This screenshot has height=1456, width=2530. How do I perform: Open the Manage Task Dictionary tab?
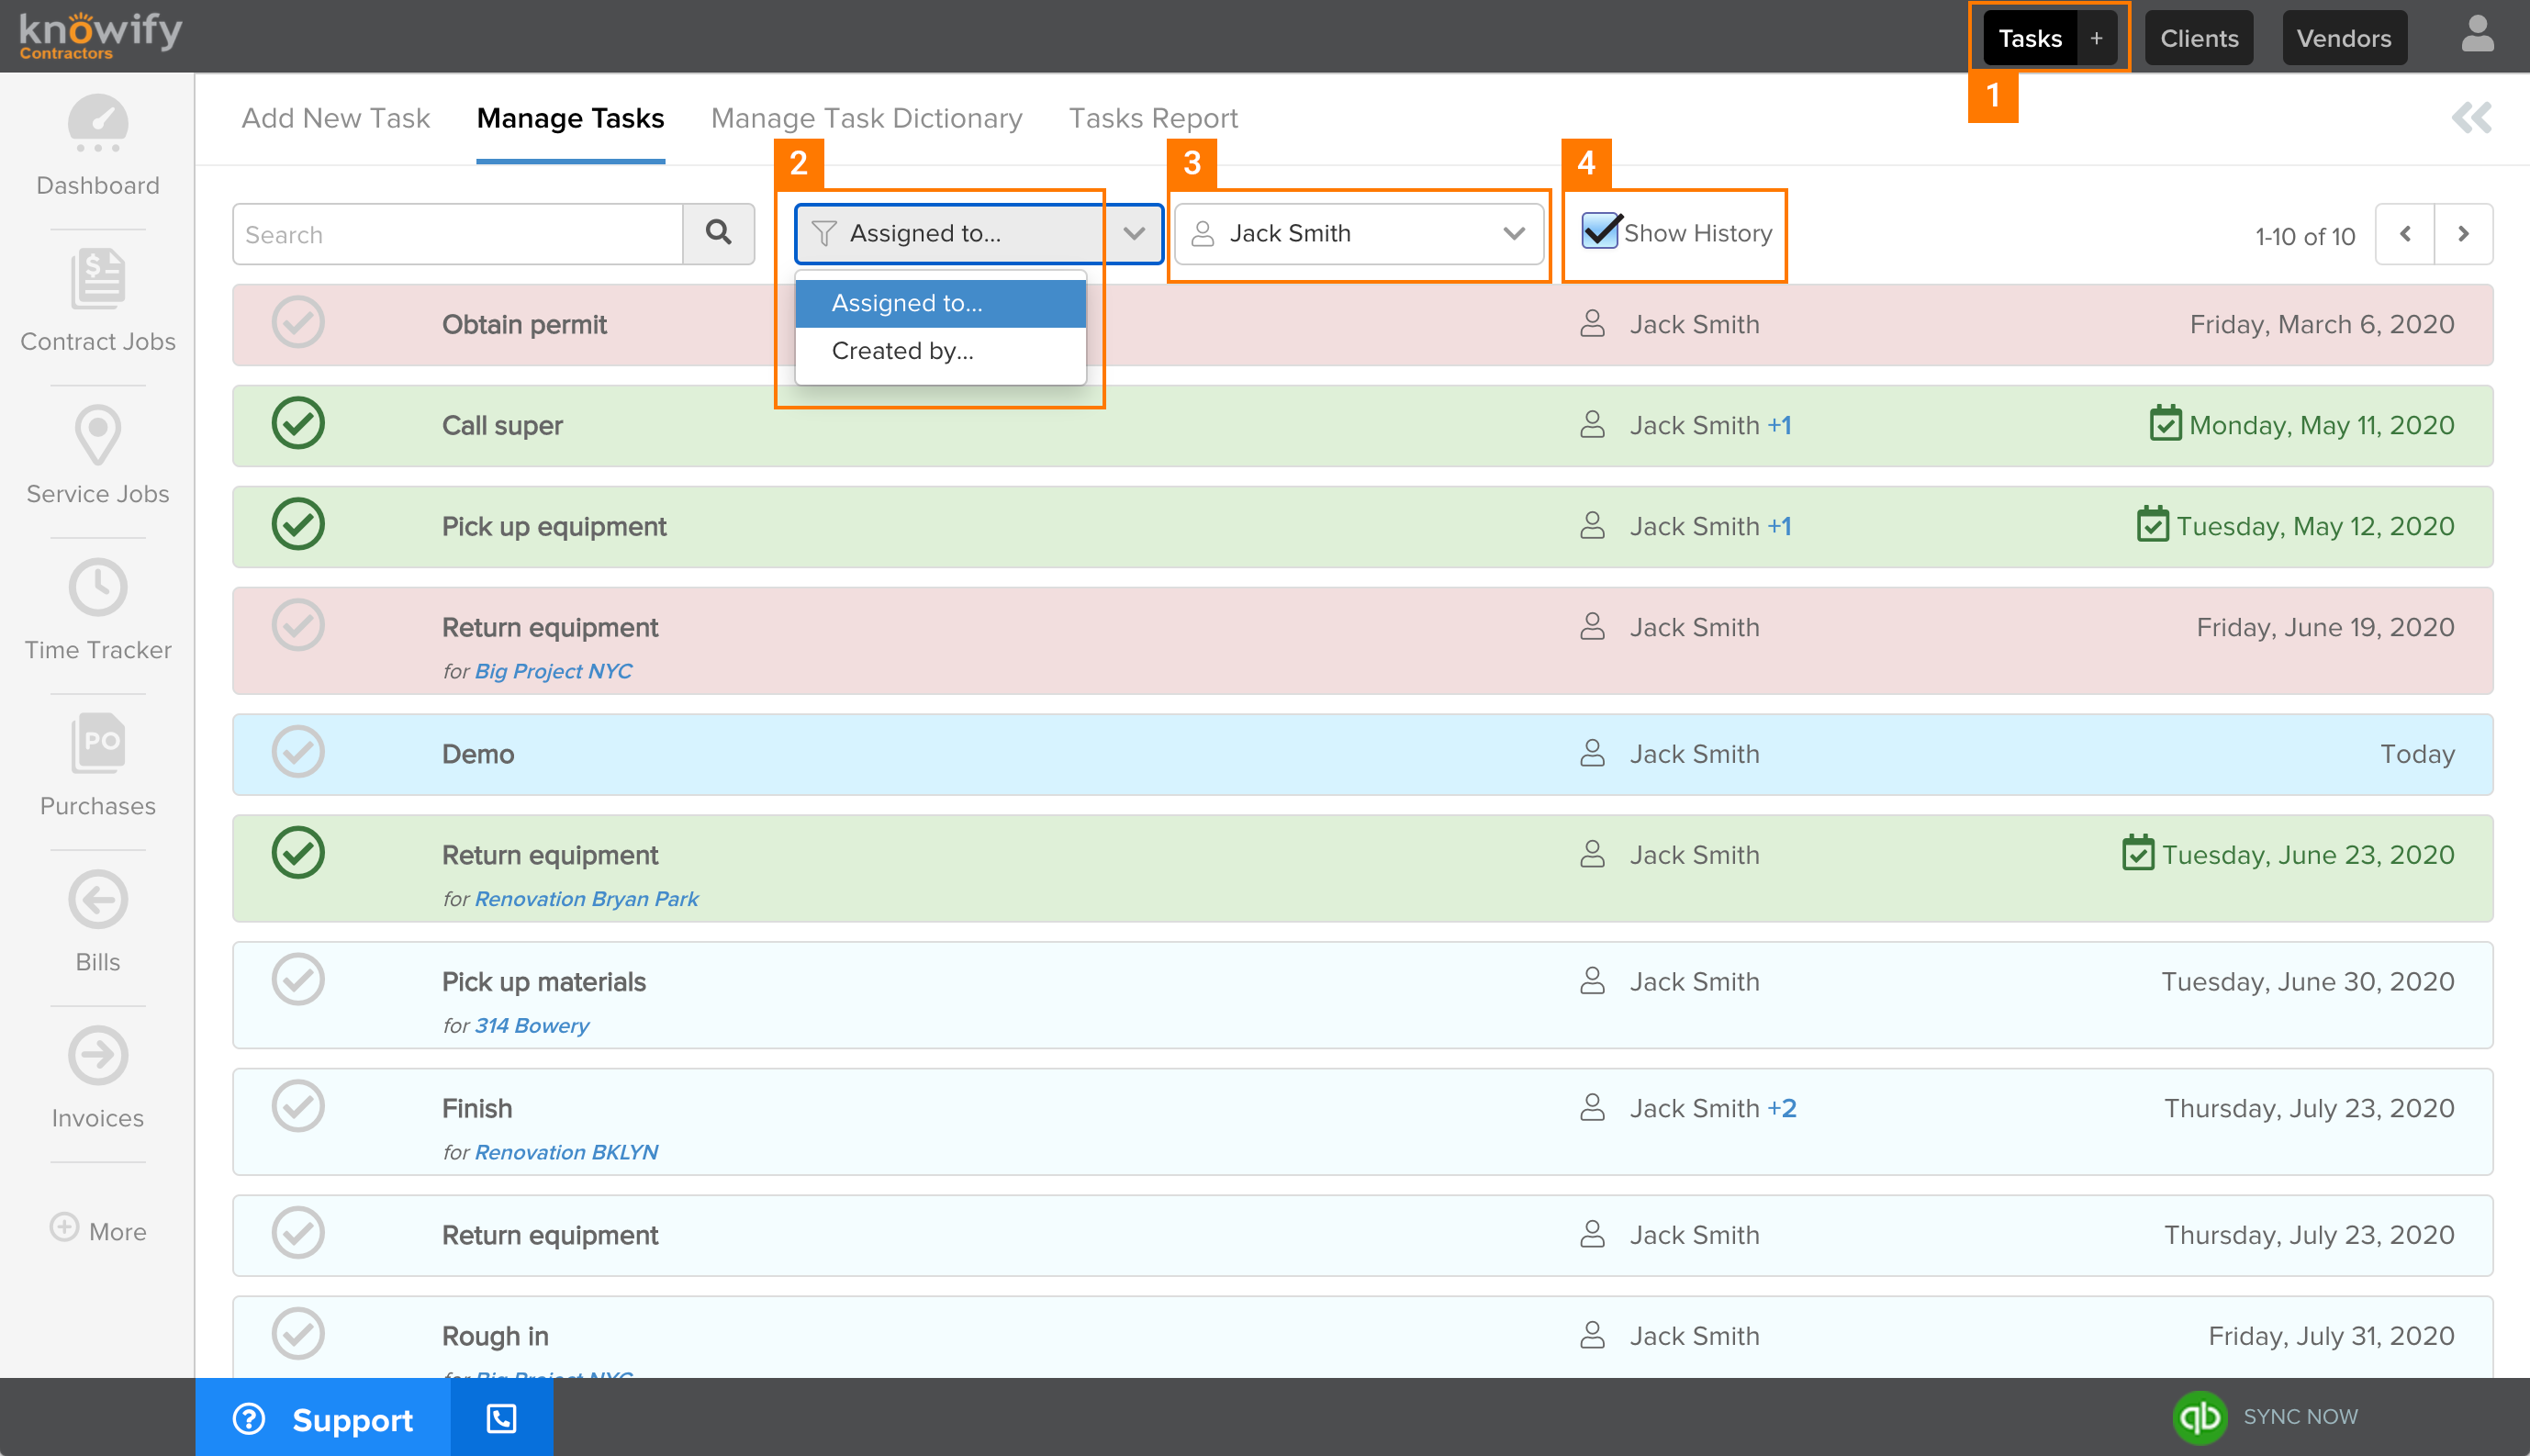(866, 118)
